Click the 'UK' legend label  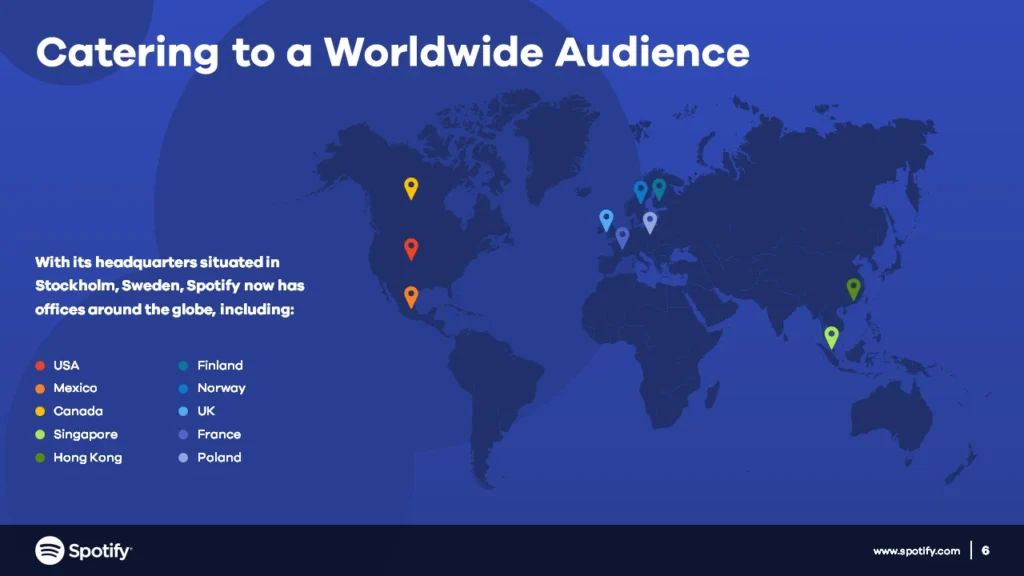coord(206,411)
